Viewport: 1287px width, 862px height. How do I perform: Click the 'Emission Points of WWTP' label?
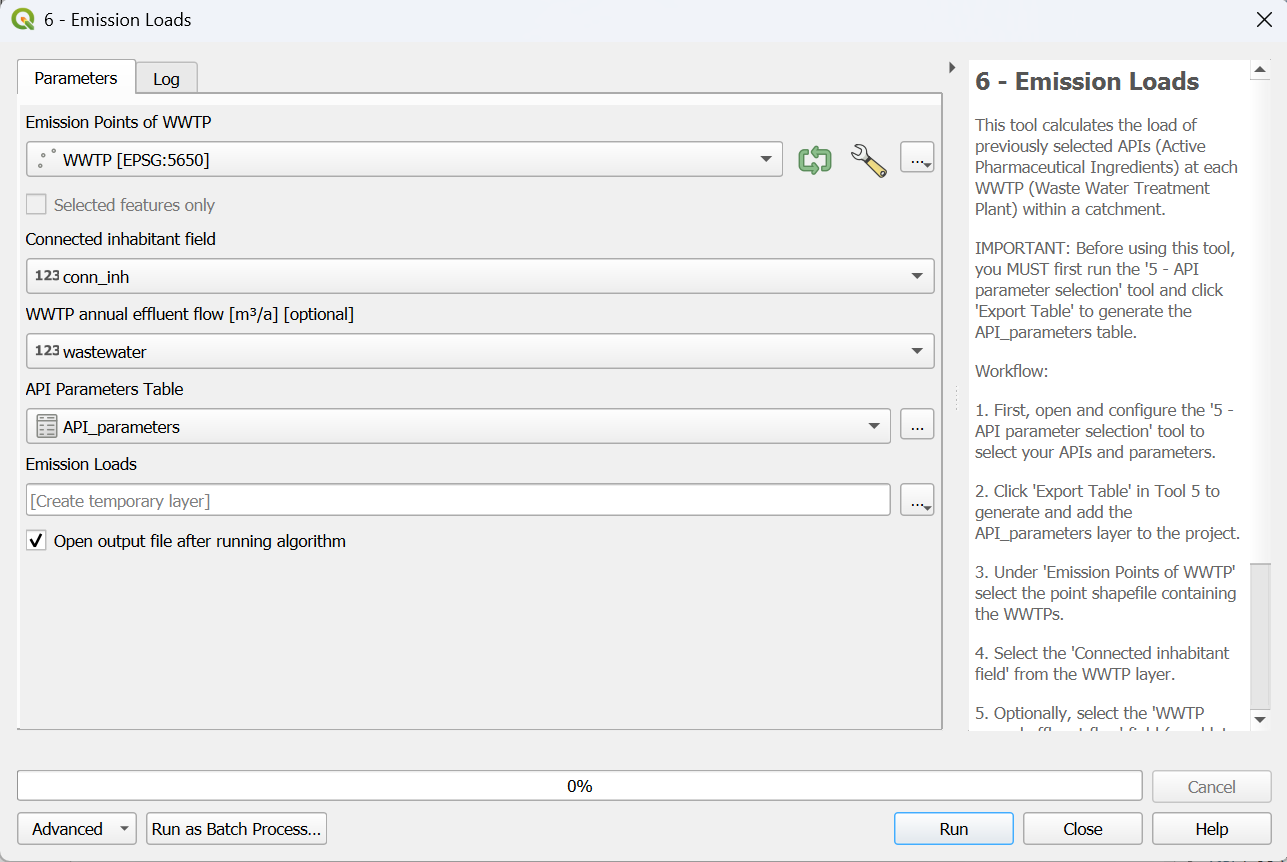pos(119,122)
